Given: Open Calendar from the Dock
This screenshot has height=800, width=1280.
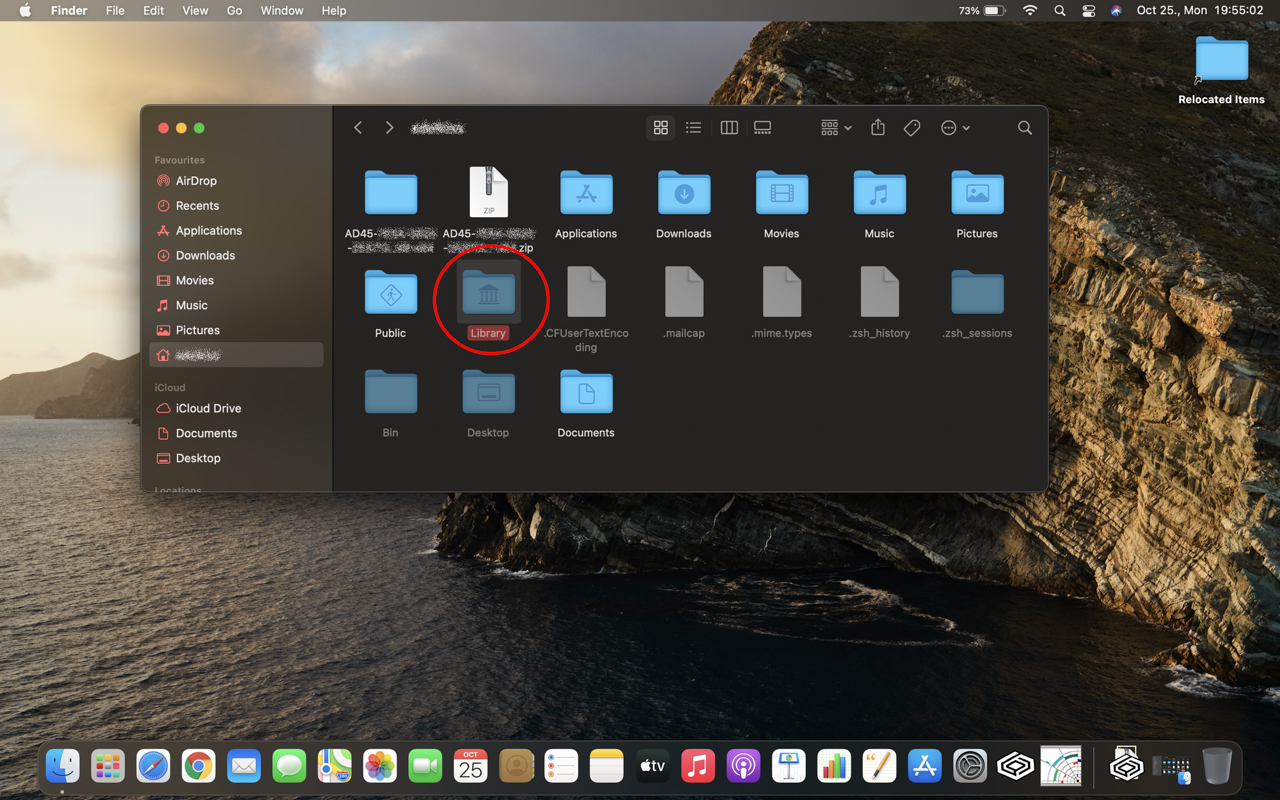Looking at the screenshot, I should tap(470, 767).
